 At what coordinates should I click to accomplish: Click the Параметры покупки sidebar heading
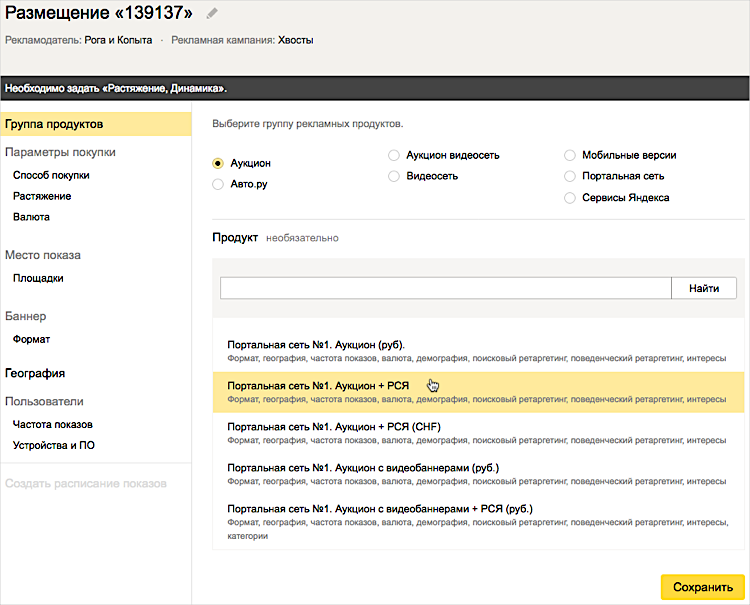(x=60, y=153)
